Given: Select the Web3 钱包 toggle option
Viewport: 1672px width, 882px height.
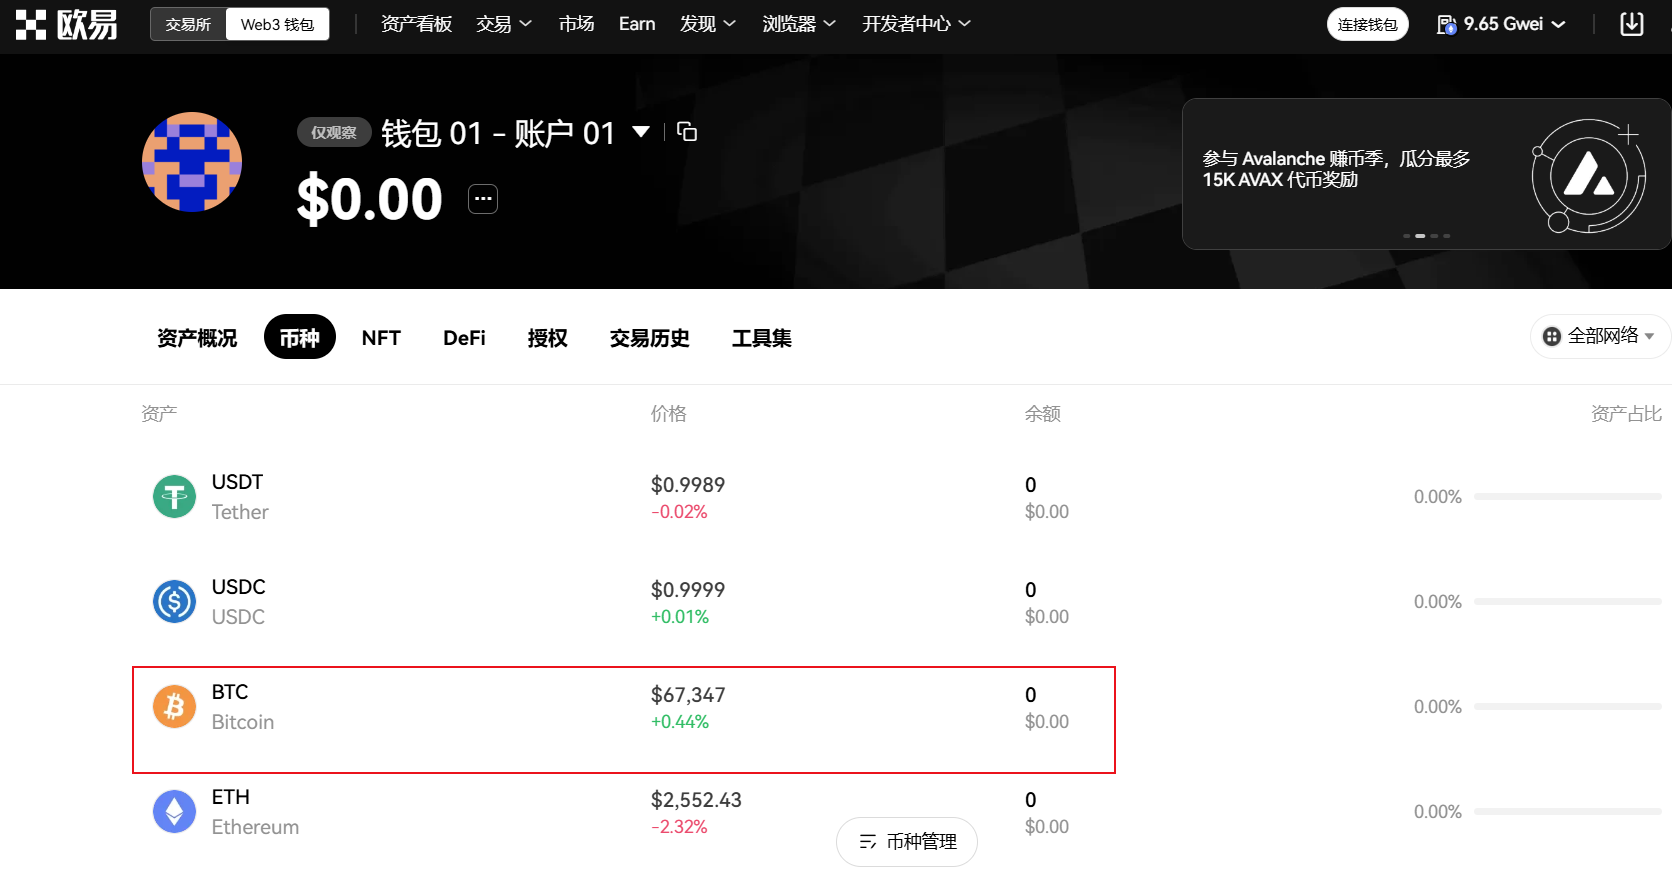Looking at the screenshot, I should [278, 24].
